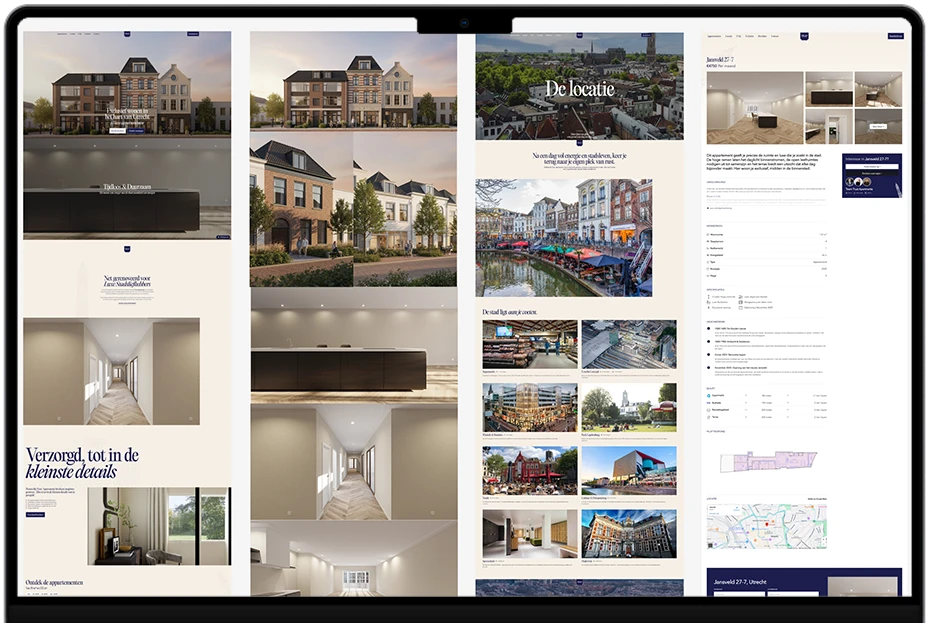
Task: Click the first input field in the footer form
Action: [740, 594]
